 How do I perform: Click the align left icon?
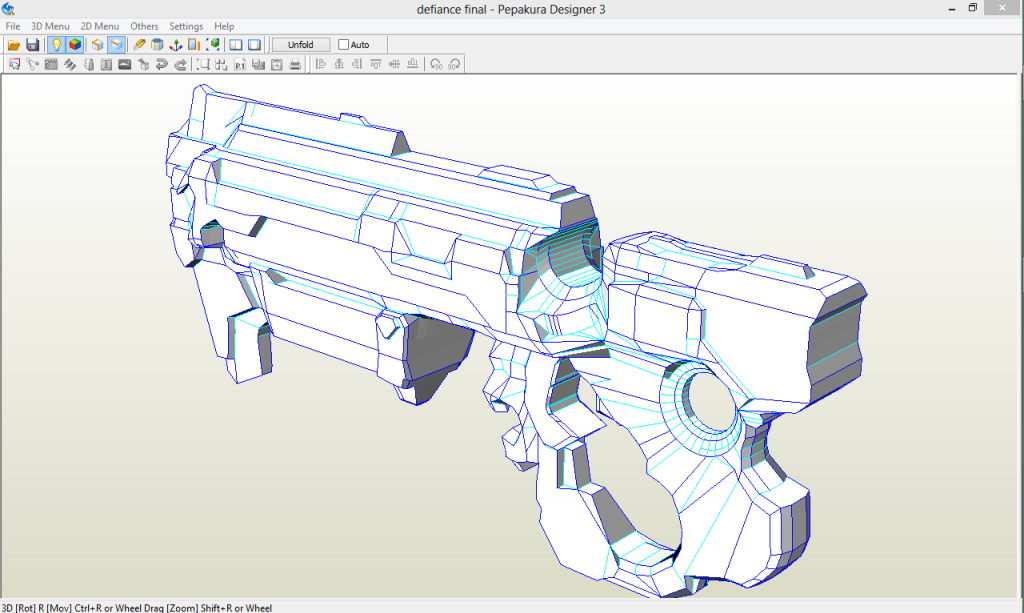pos(321,64)
